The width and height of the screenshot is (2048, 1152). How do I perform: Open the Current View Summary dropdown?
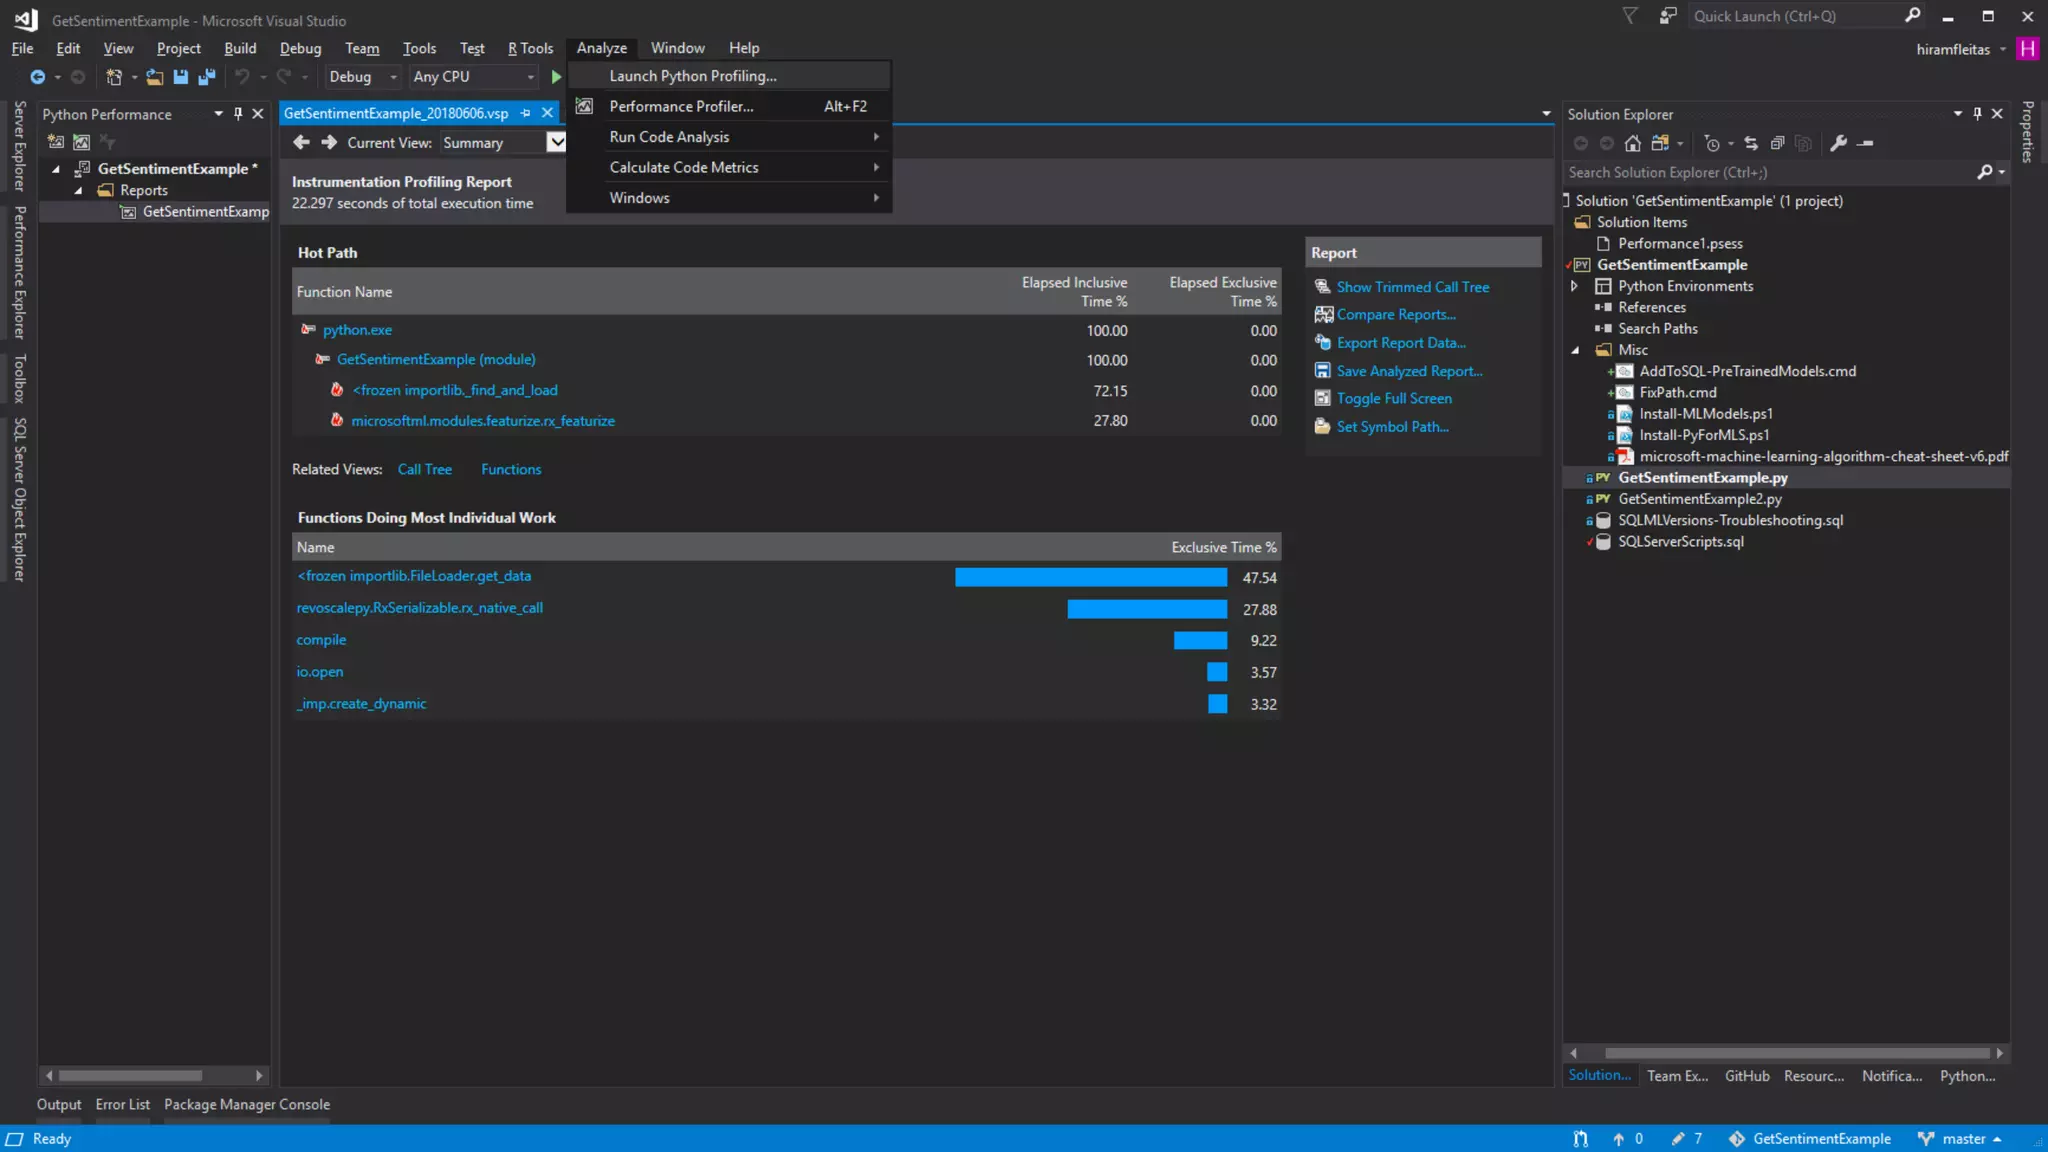(x=556, y=142)
